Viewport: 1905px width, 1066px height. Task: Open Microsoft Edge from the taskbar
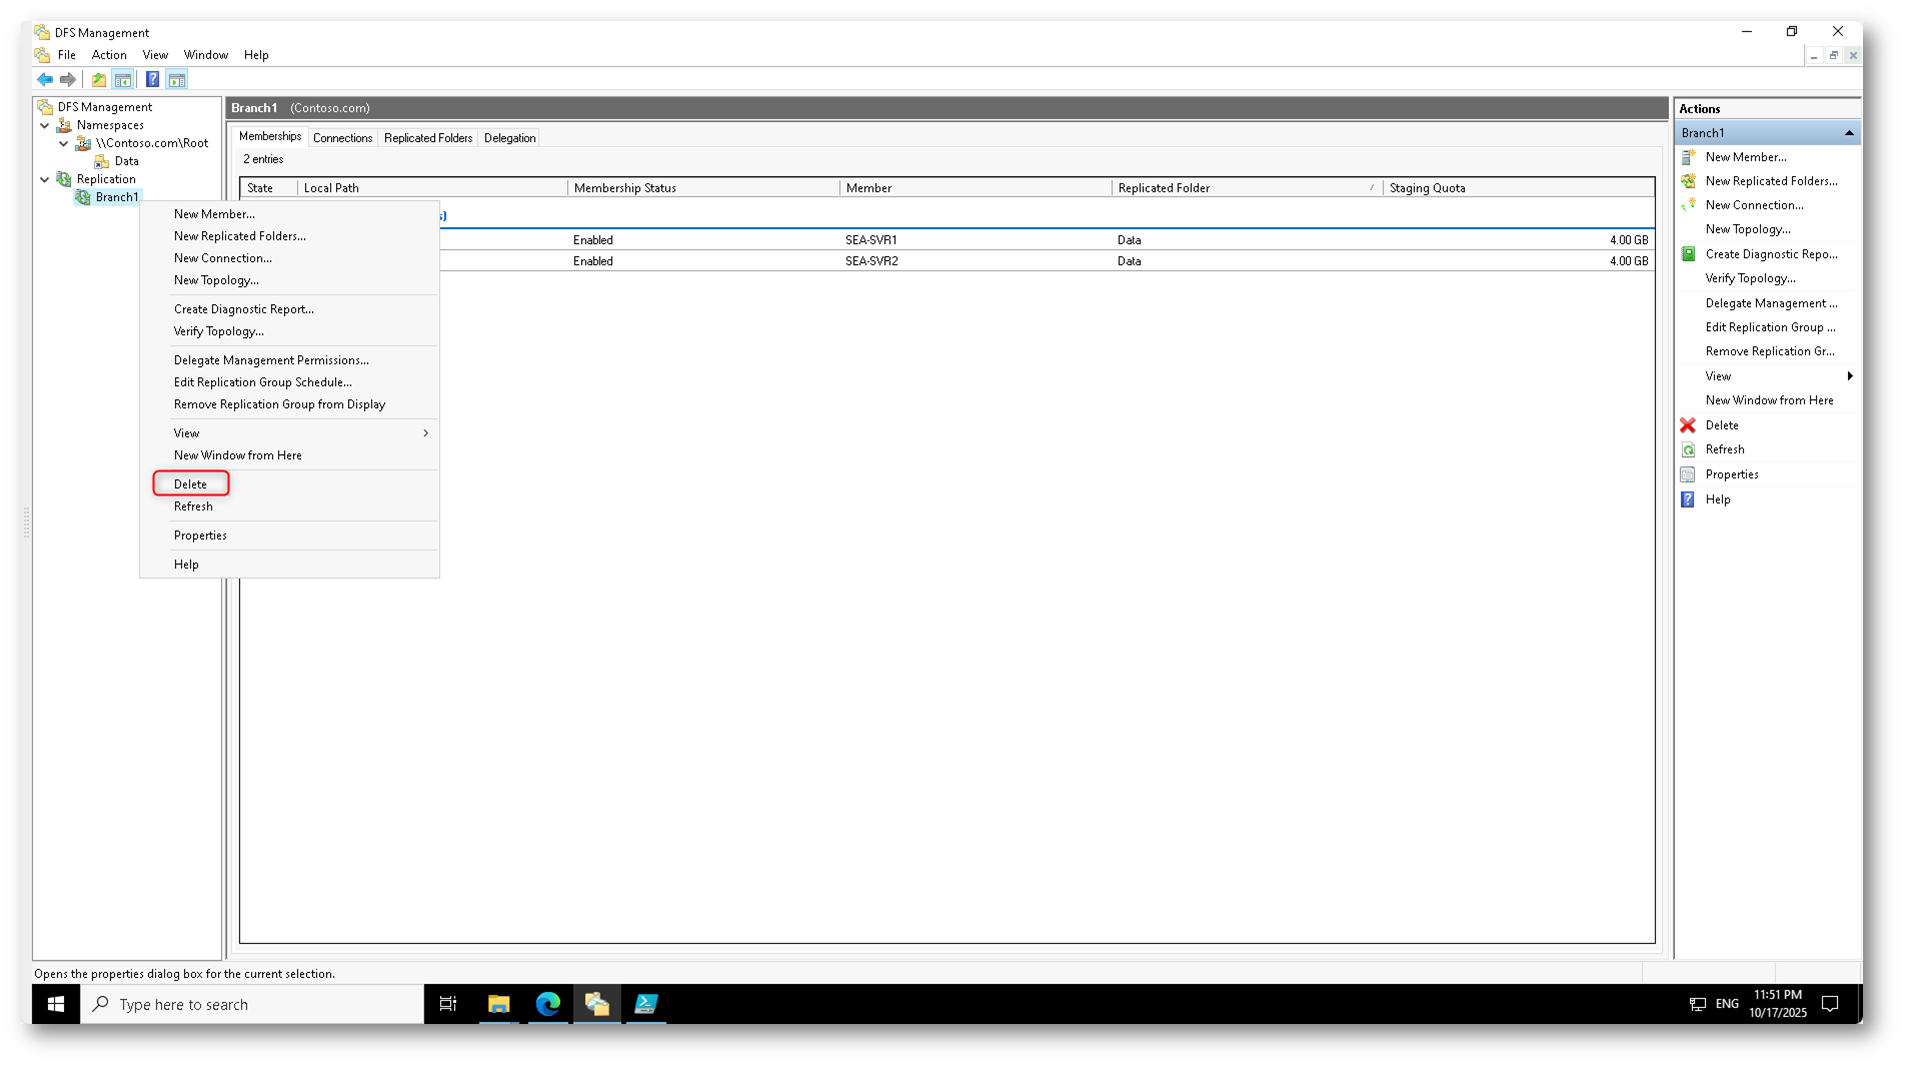point(547,1004)
